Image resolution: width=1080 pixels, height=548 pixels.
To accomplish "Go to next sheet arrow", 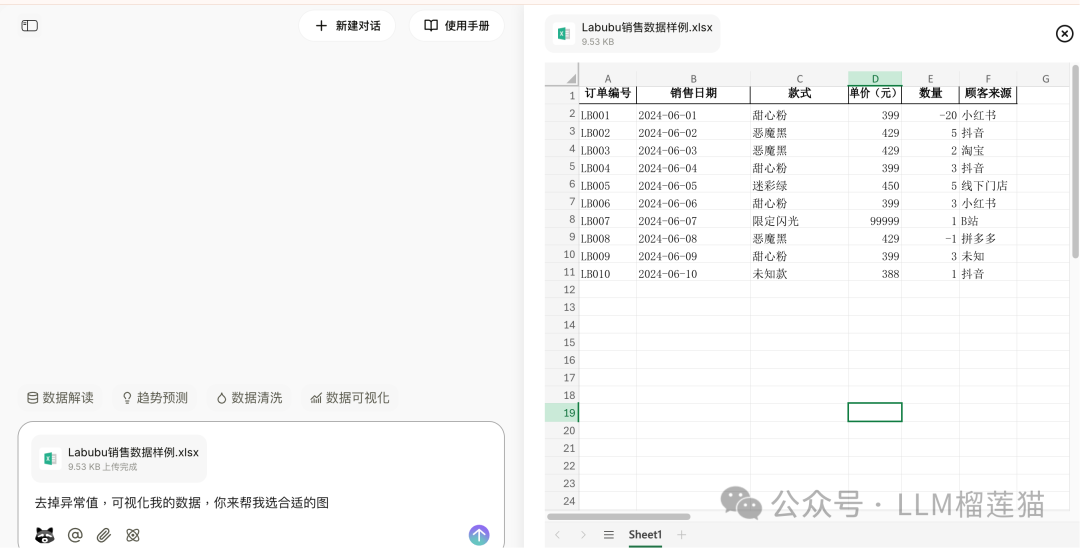I will 583,535.
